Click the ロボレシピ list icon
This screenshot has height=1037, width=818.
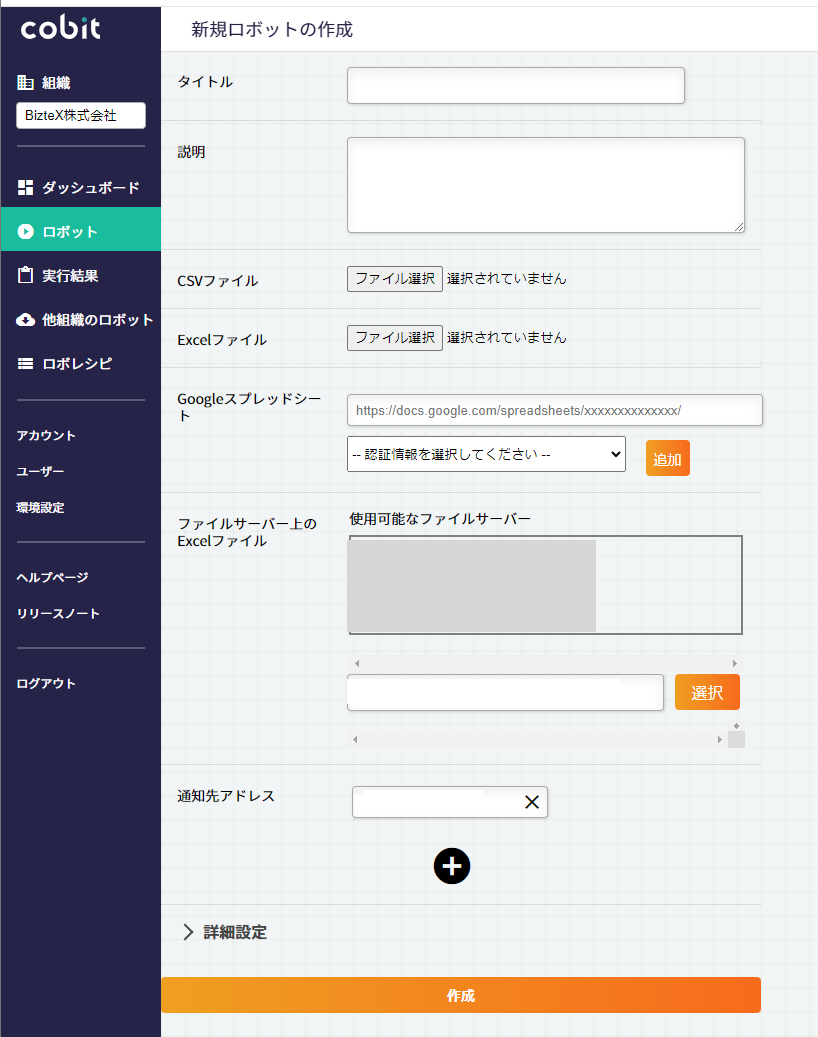coord(25,363)
